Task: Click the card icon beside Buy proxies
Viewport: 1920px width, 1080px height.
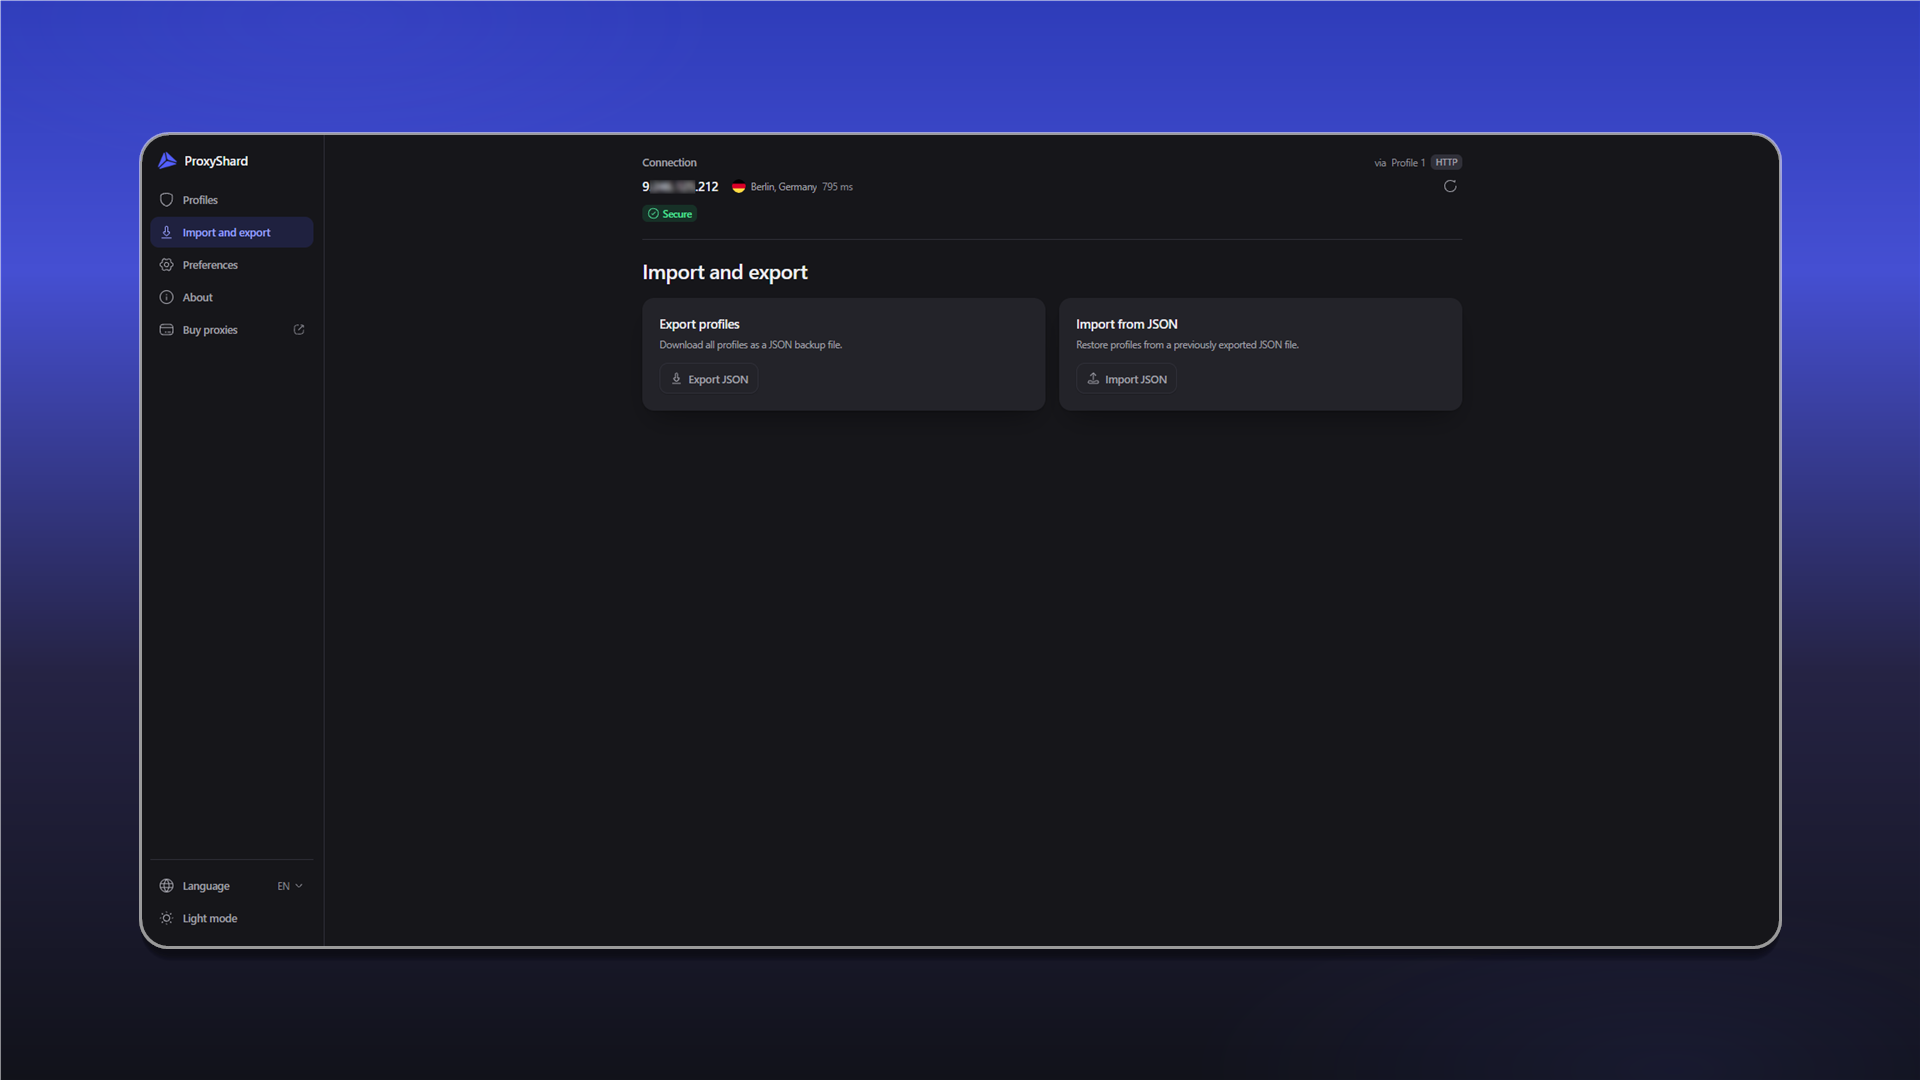Action: click(x=167, y=330)
